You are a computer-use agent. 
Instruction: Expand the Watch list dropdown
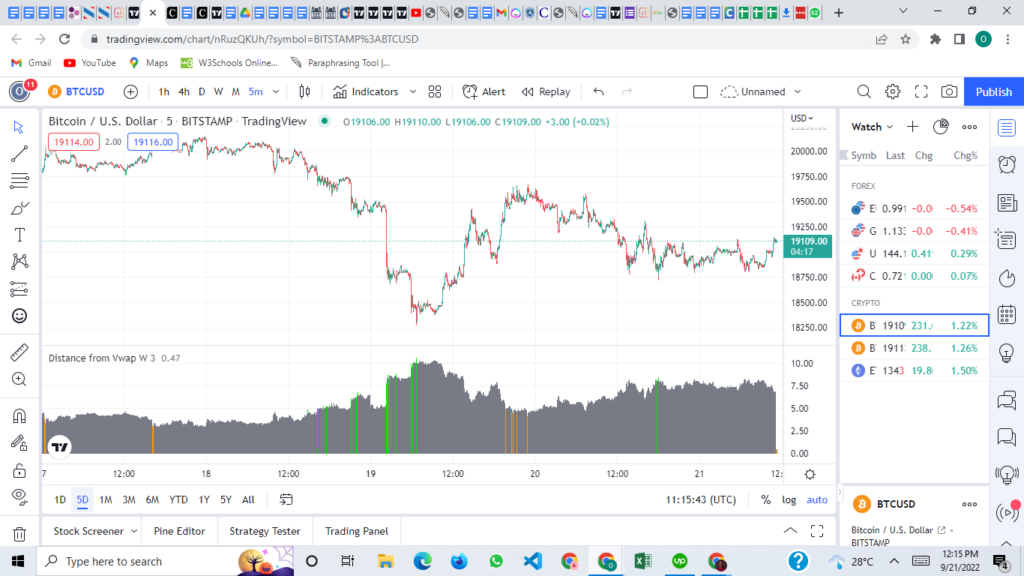tap(872, 127)
